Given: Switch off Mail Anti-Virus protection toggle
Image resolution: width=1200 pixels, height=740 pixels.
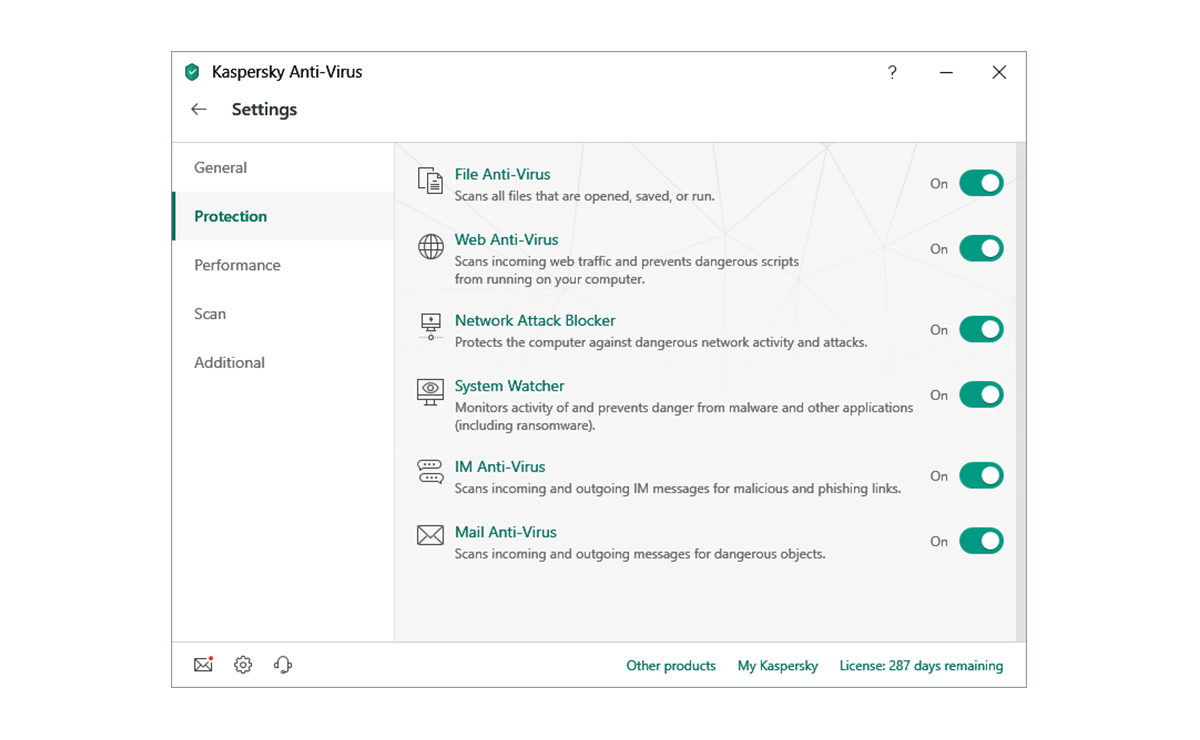Looking at the screenshot, I should [x=981, y=541].
